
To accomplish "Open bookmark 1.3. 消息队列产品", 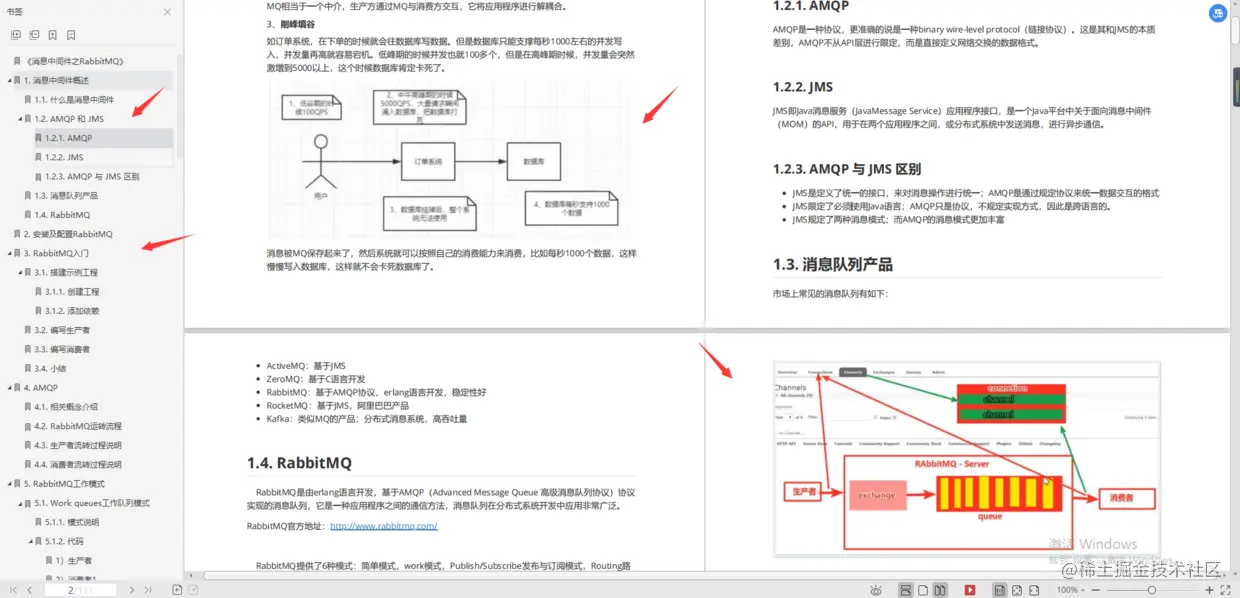I will click(66, 196).
